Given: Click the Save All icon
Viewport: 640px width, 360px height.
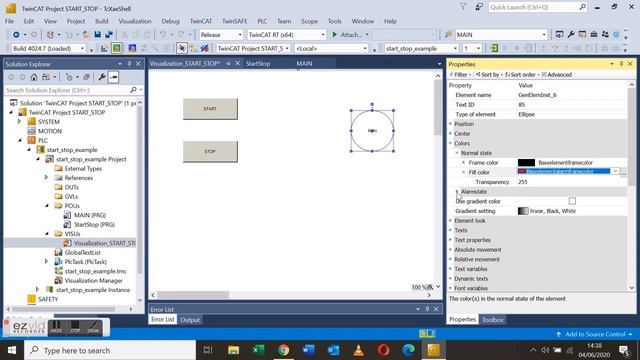Looking at the screenshot, I should click(109, 35).
